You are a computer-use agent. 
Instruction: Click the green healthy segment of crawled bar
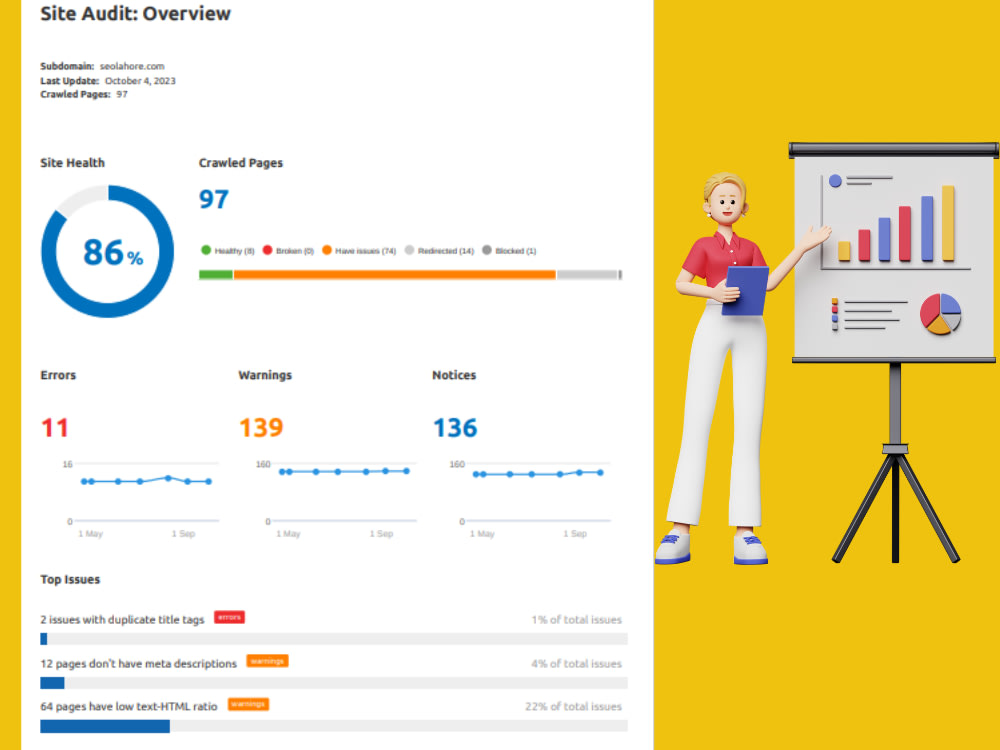pyautogui.click(x=216, y=275)
